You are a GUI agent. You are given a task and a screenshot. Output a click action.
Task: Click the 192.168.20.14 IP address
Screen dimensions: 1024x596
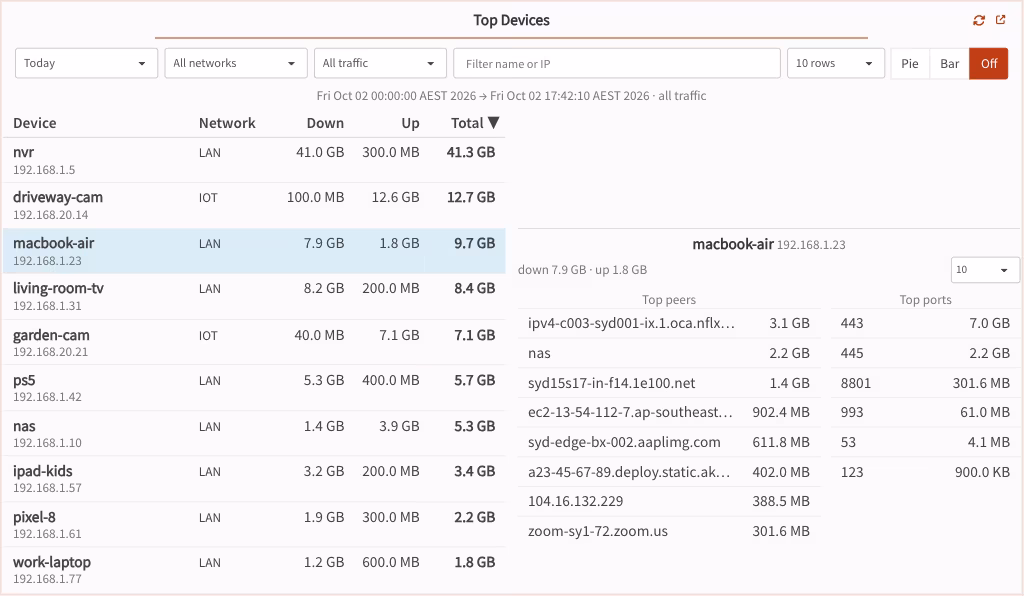[50, 215]
